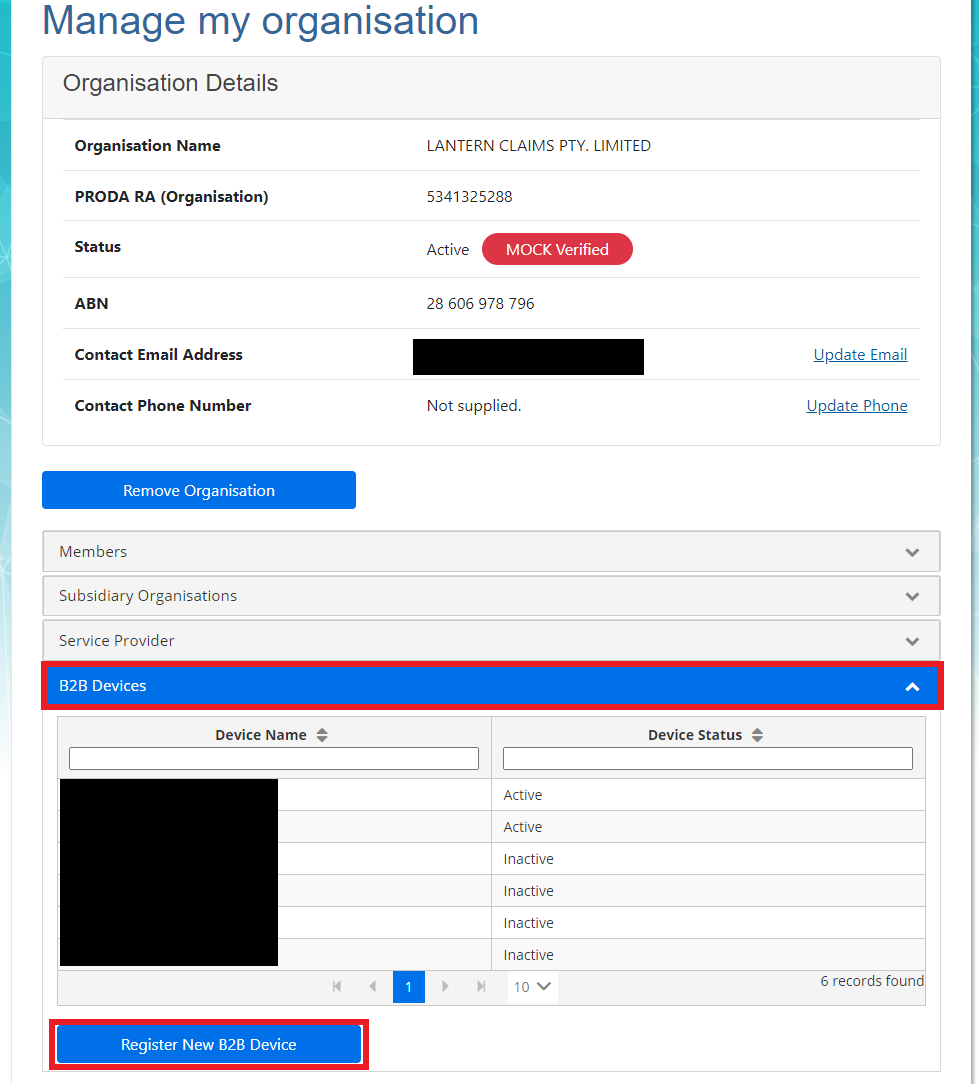The width and height of the screenshot is (979, 1084).
Task: Sort the table by Device Status
Action: [x=757, y=734]
